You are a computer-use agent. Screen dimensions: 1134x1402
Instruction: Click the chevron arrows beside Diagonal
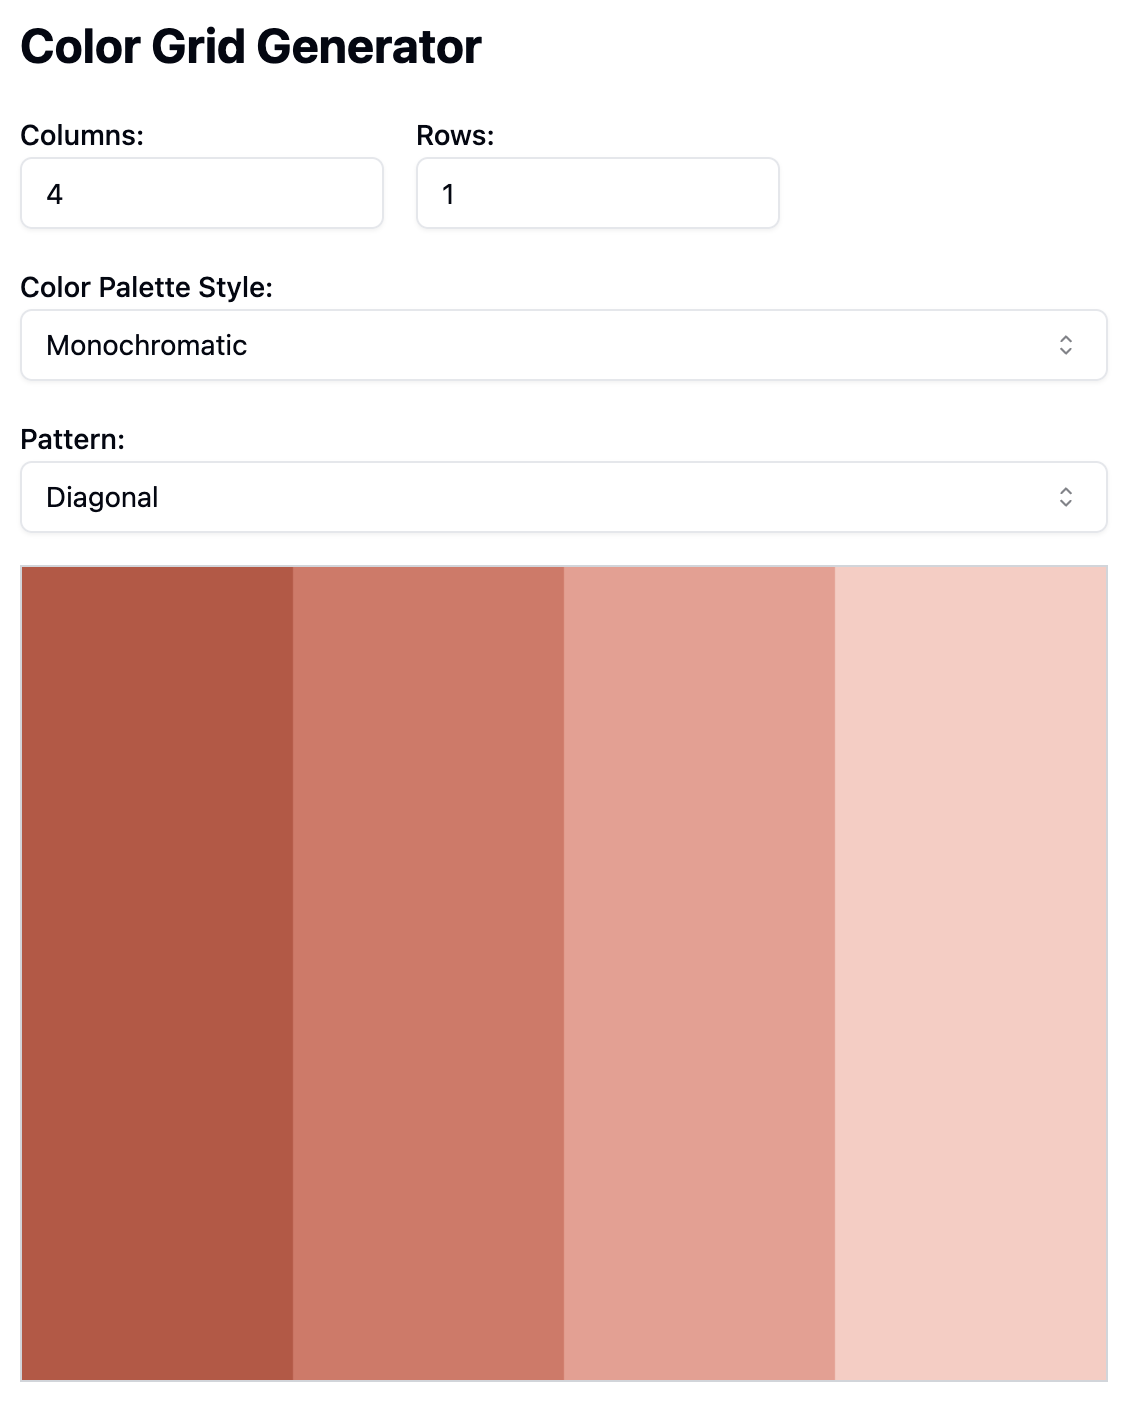pos(1066,497)
